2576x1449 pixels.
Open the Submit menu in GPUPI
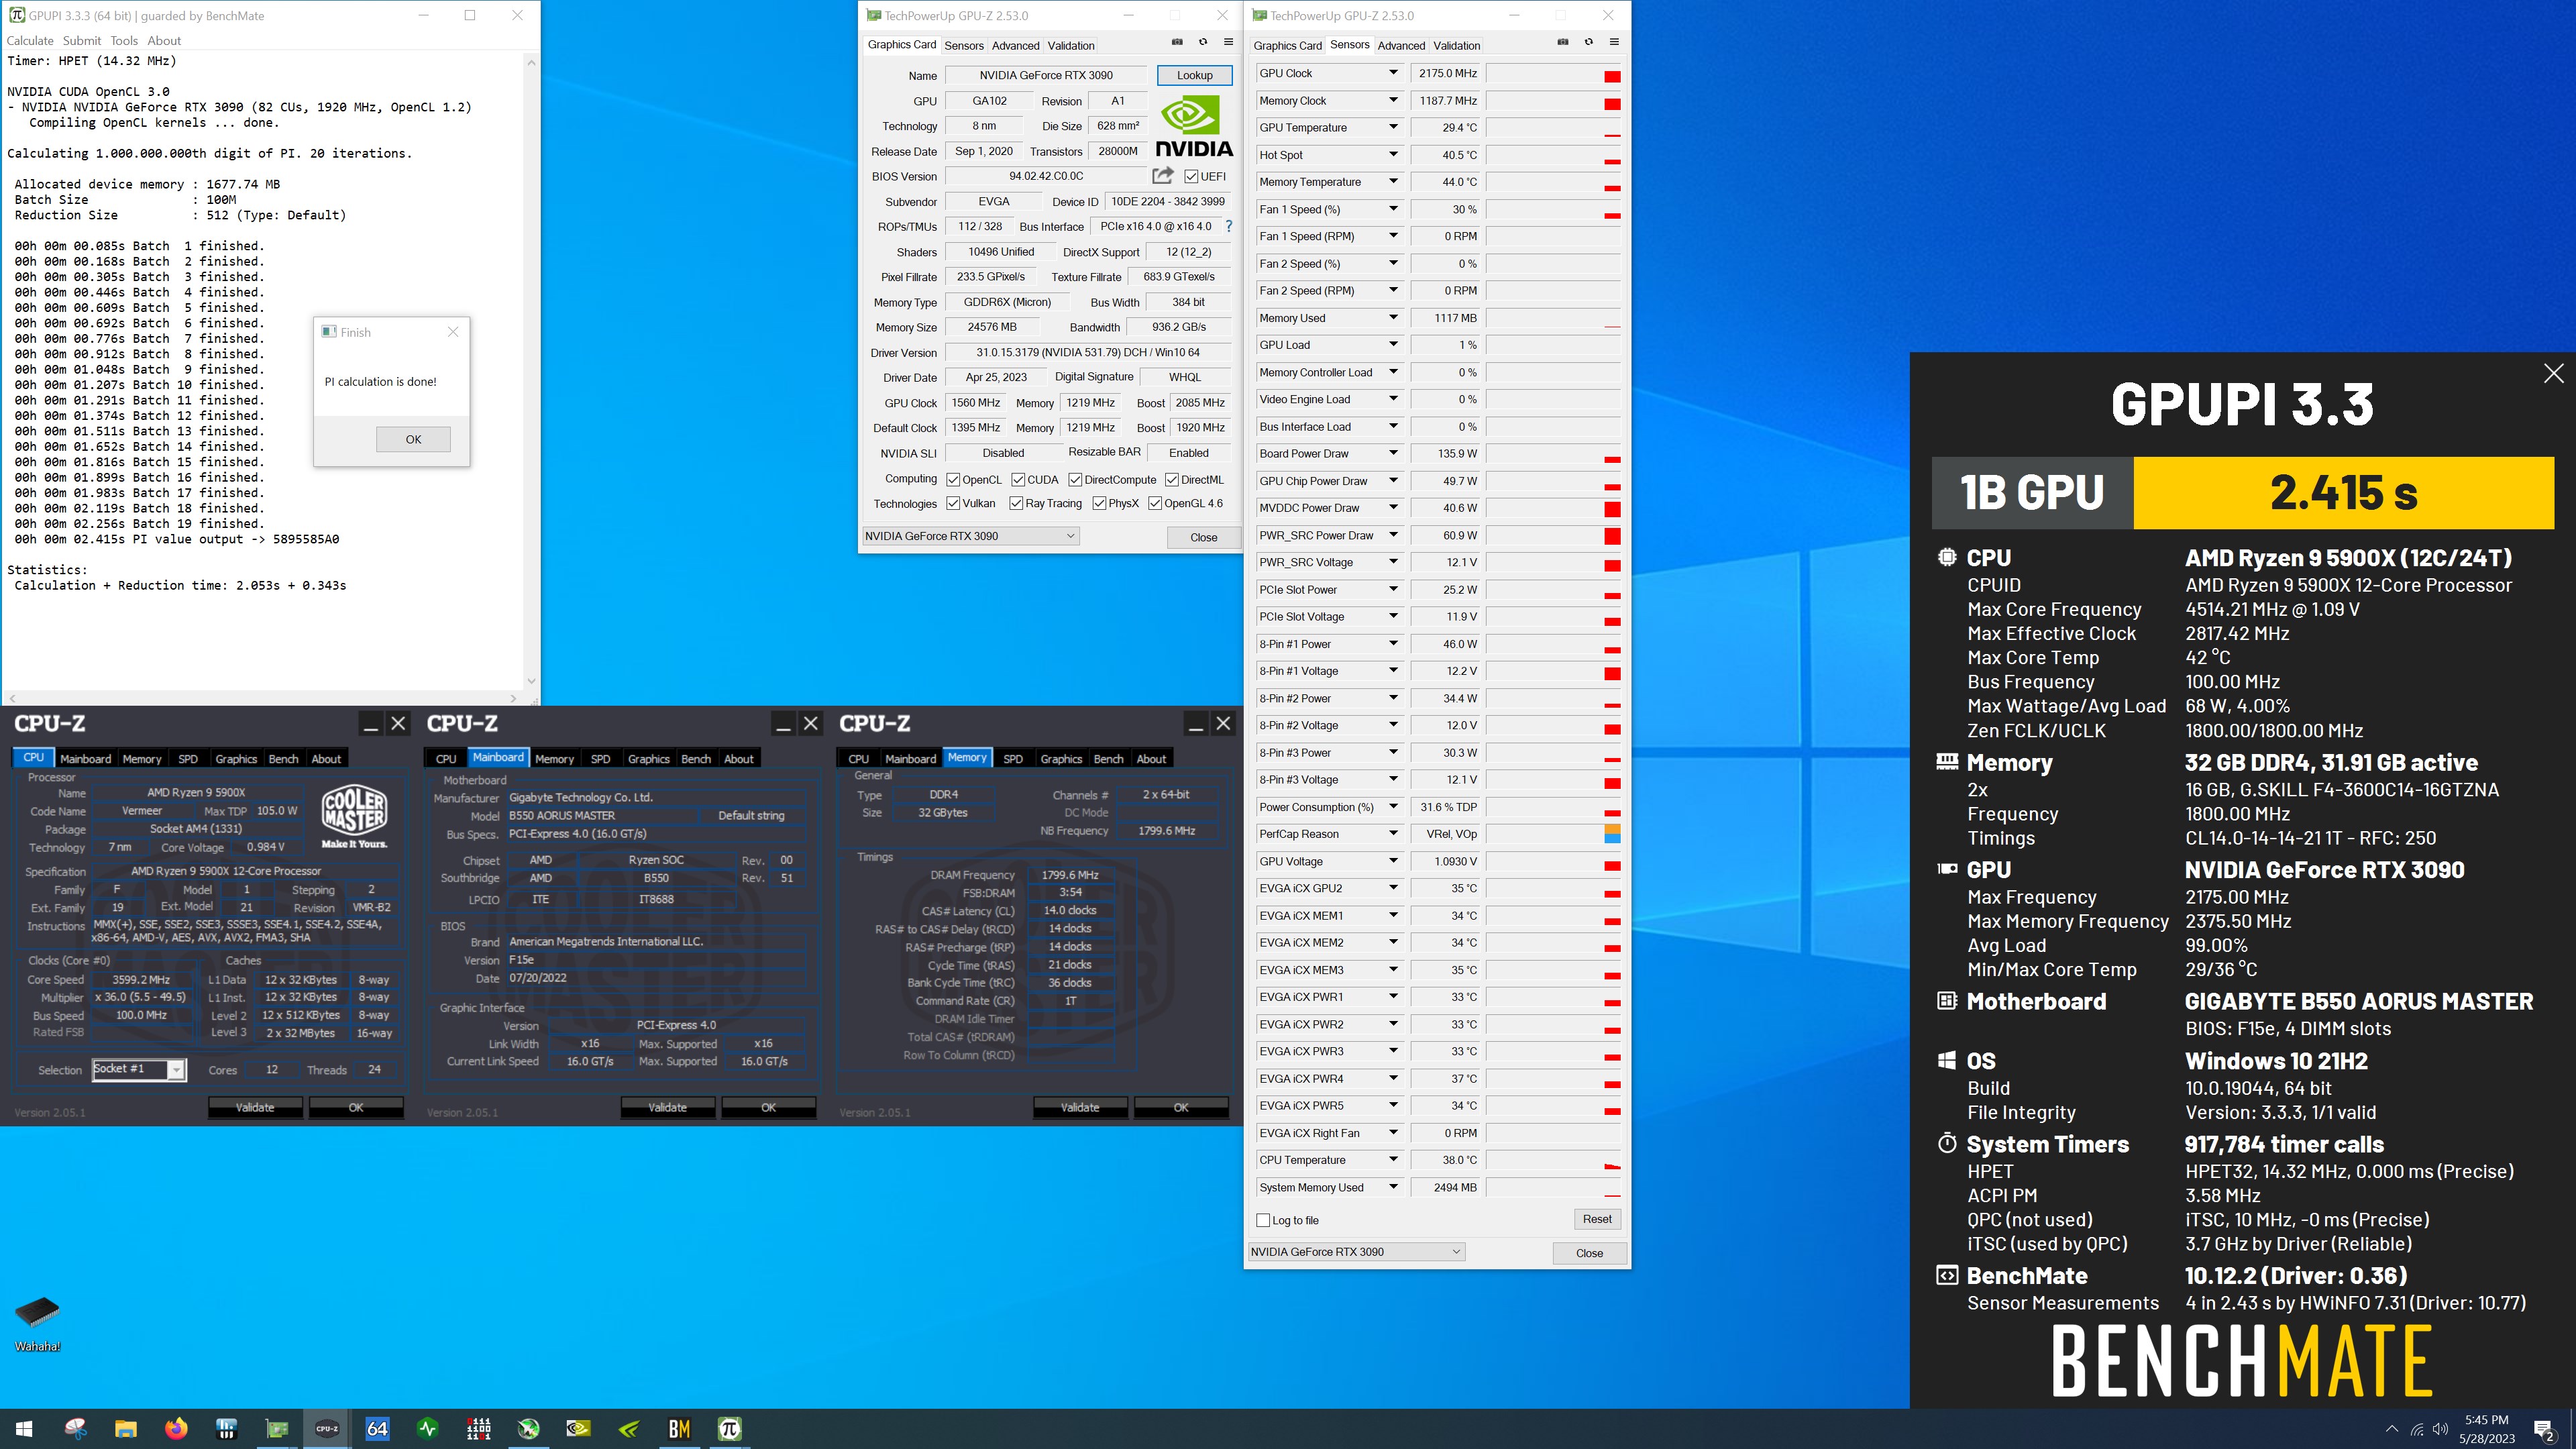click(82, 41)
